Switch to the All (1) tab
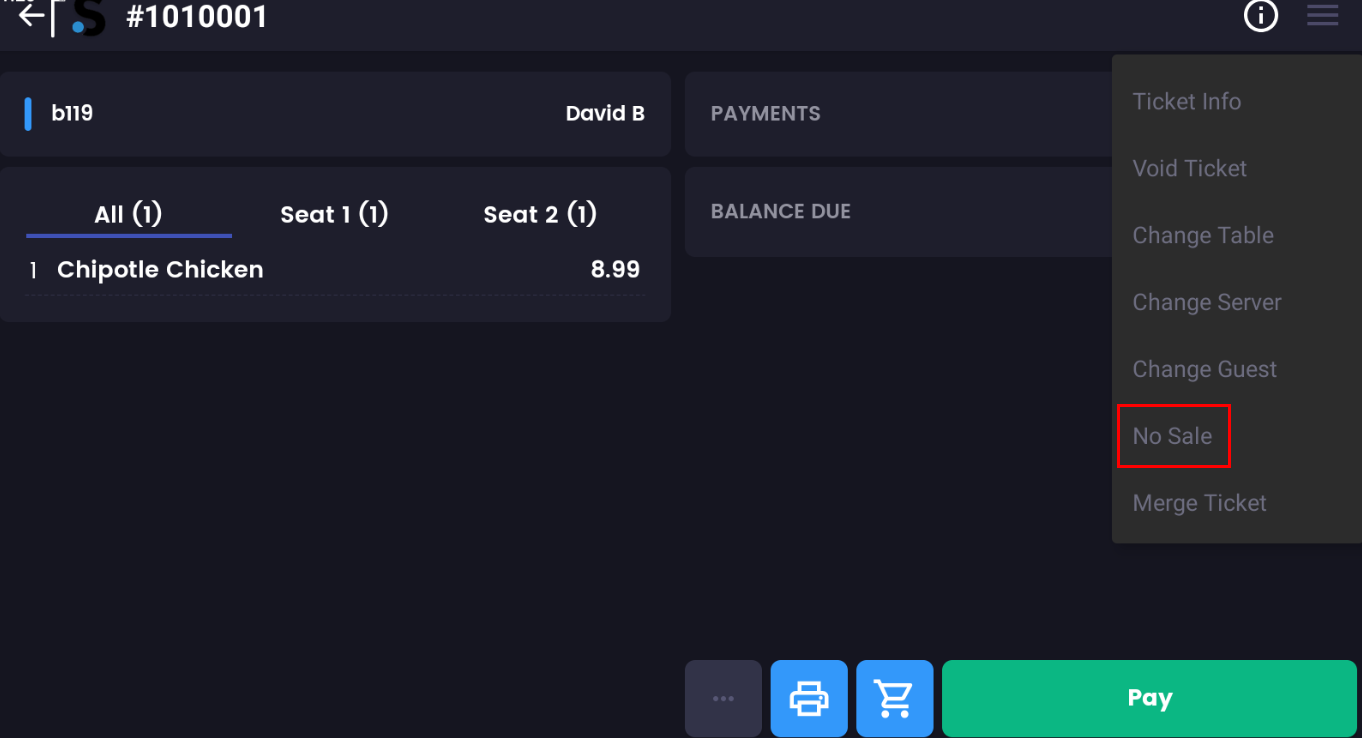 pos(128,215)
